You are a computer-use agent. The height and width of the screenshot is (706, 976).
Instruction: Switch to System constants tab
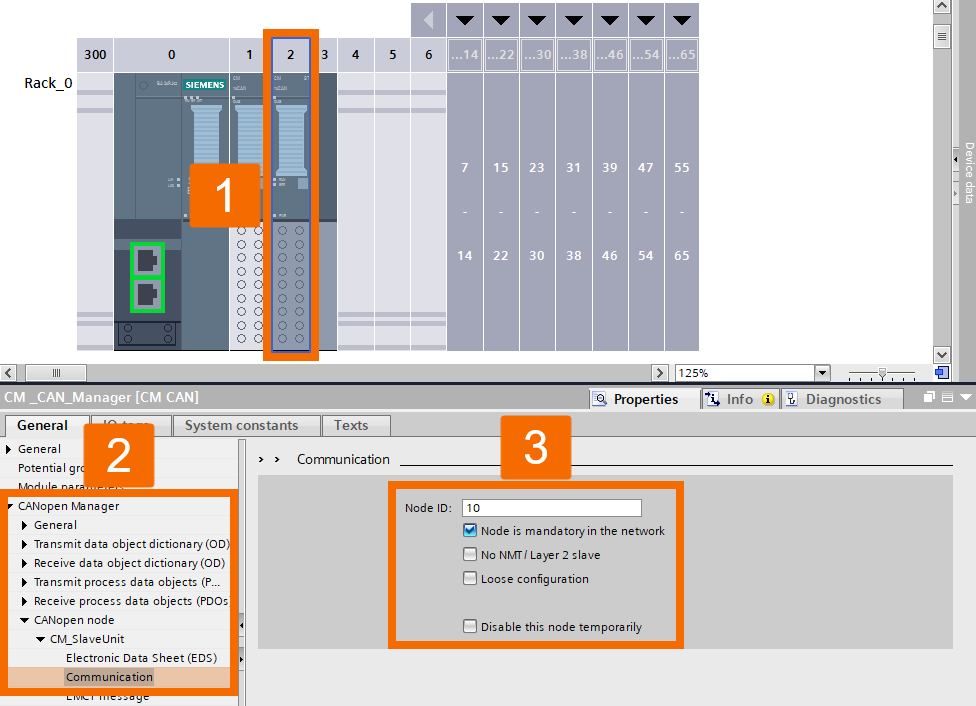click(247, 425)
